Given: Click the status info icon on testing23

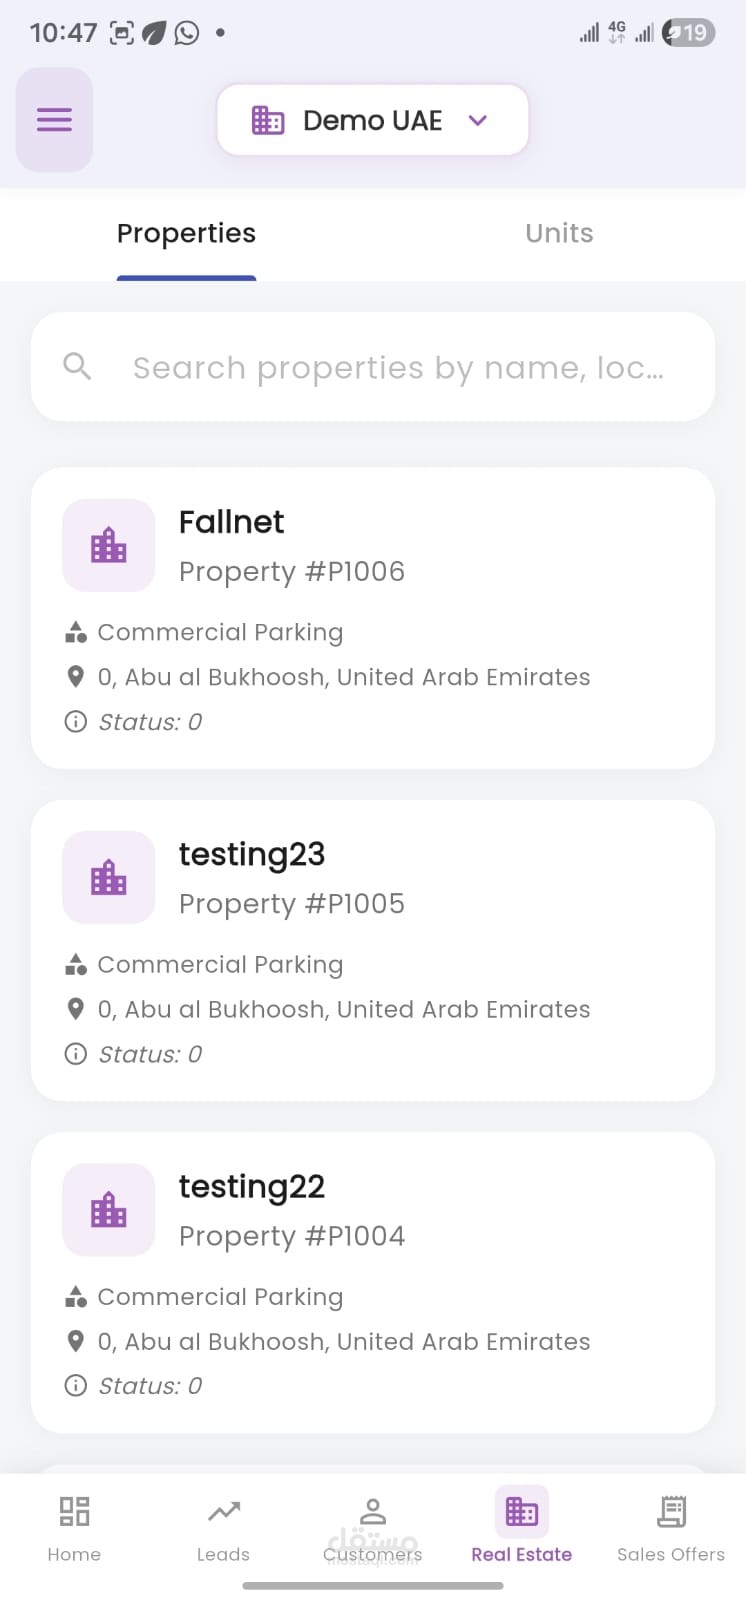Looking at the screenshot, I should click(75, 1054).
